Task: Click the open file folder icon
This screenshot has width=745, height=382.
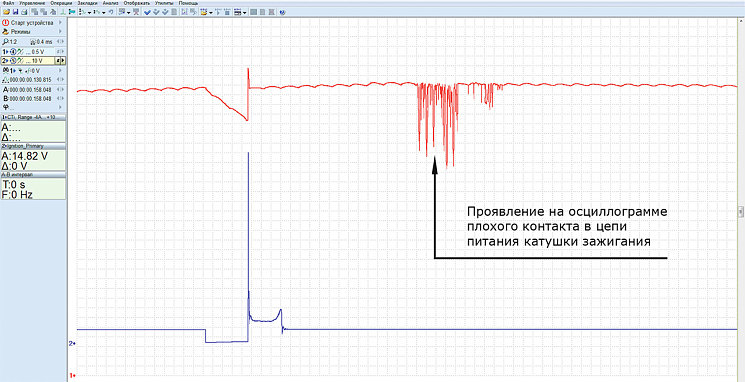Action: point(7,12)
